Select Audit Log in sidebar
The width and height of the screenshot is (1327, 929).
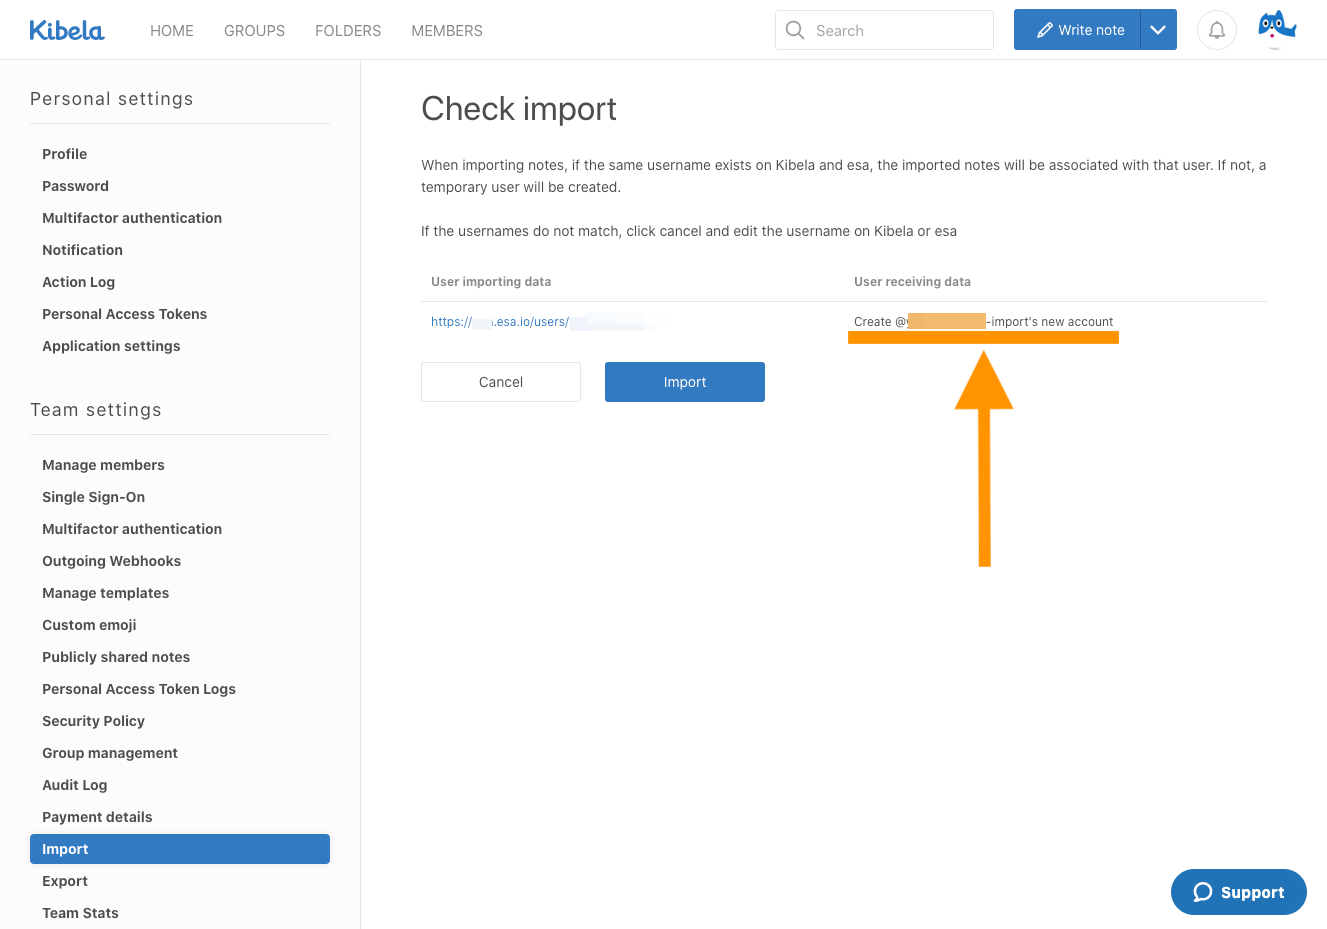(75, 785)
